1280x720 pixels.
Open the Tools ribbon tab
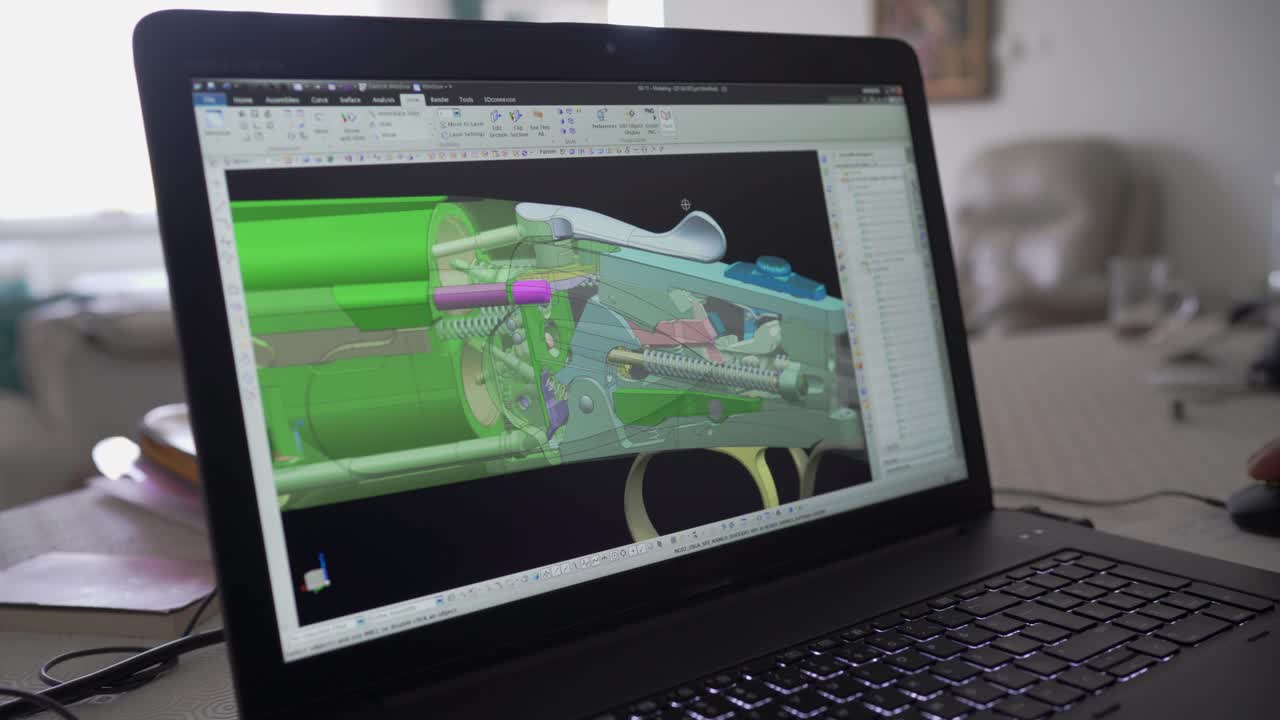point(464,100)
